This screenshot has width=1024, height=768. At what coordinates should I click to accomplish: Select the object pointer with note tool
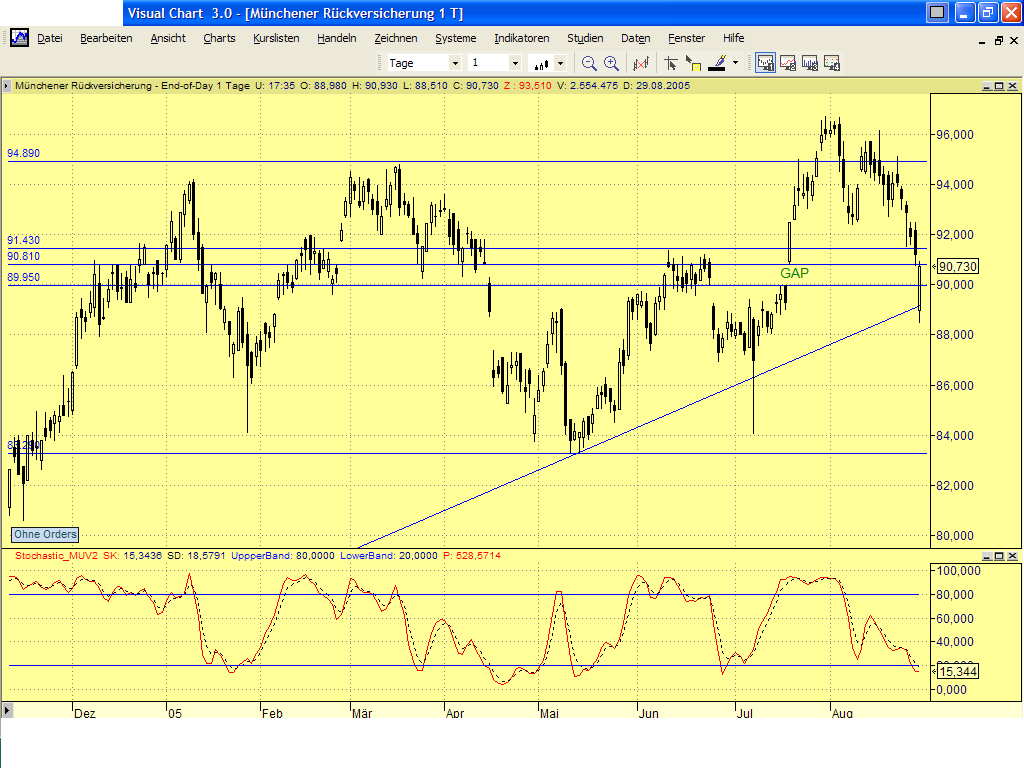point(694,62)
